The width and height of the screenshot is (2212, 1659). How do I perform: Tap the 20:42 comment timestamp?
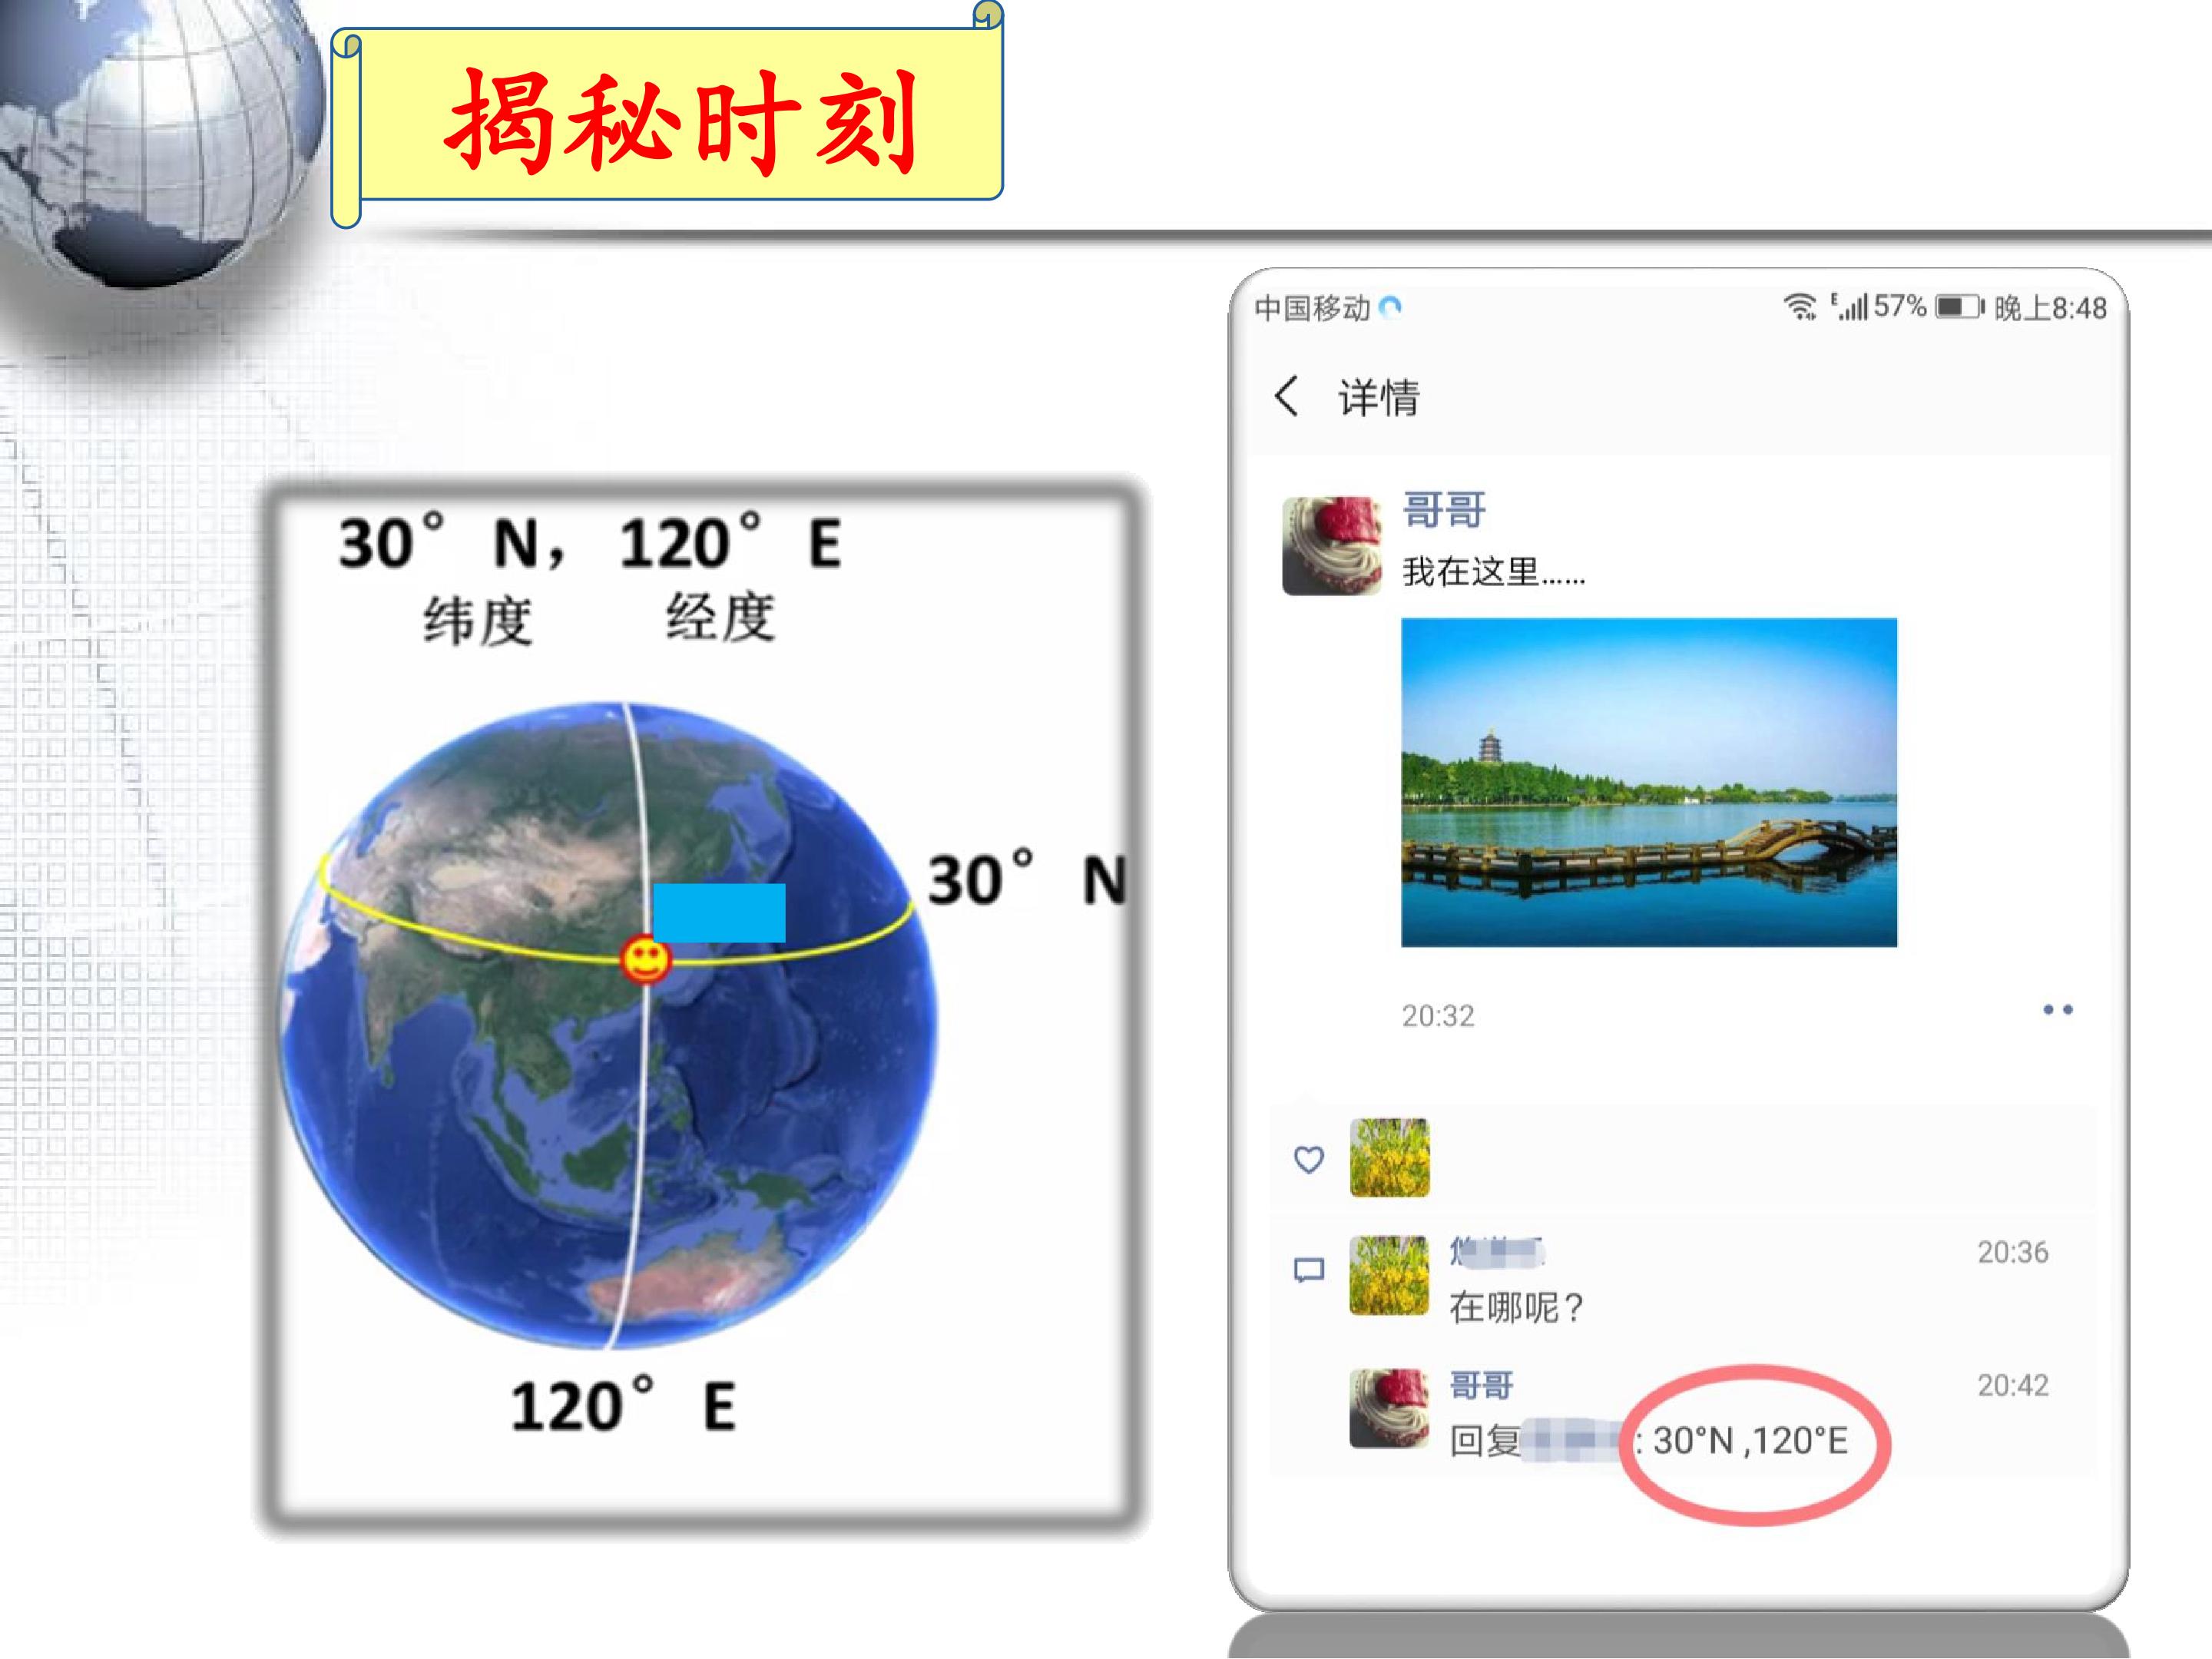2013,1385
